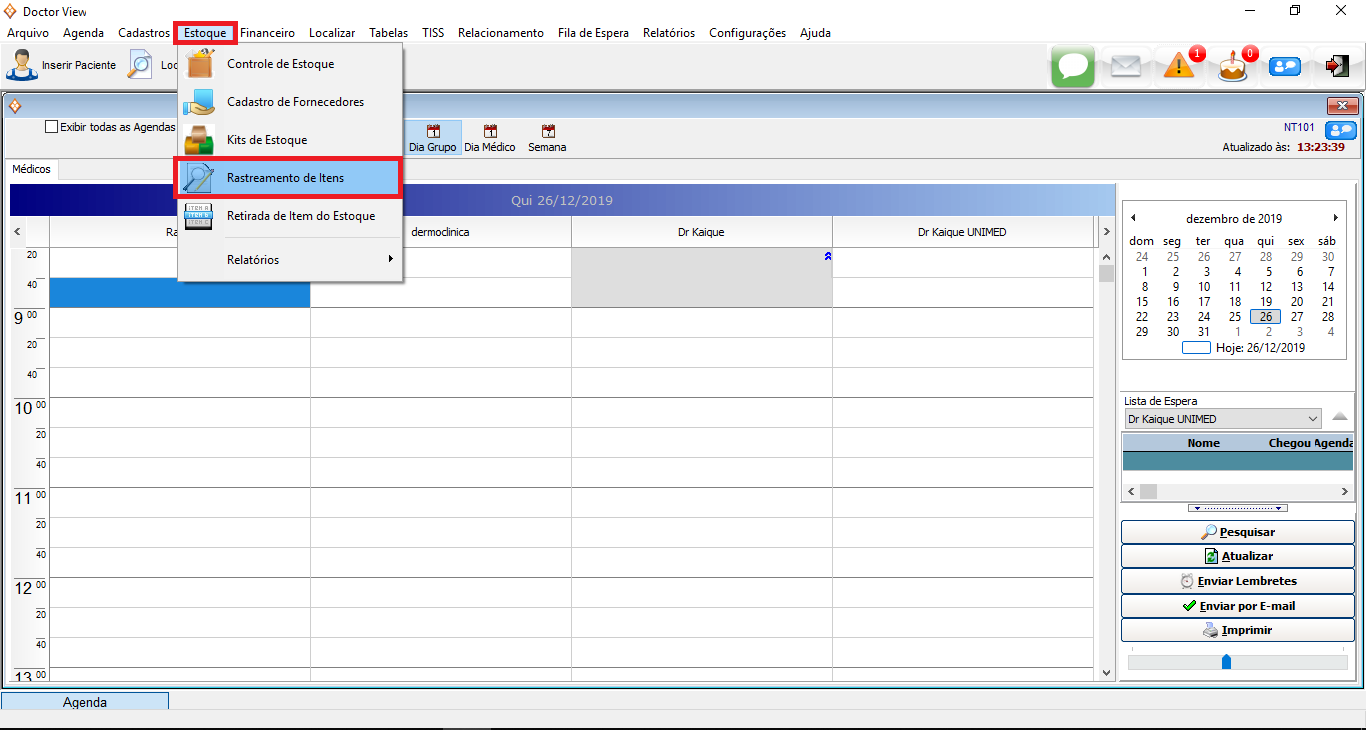
Task: Select Retirada de Item do Estoque
Action: coord(300,216)
